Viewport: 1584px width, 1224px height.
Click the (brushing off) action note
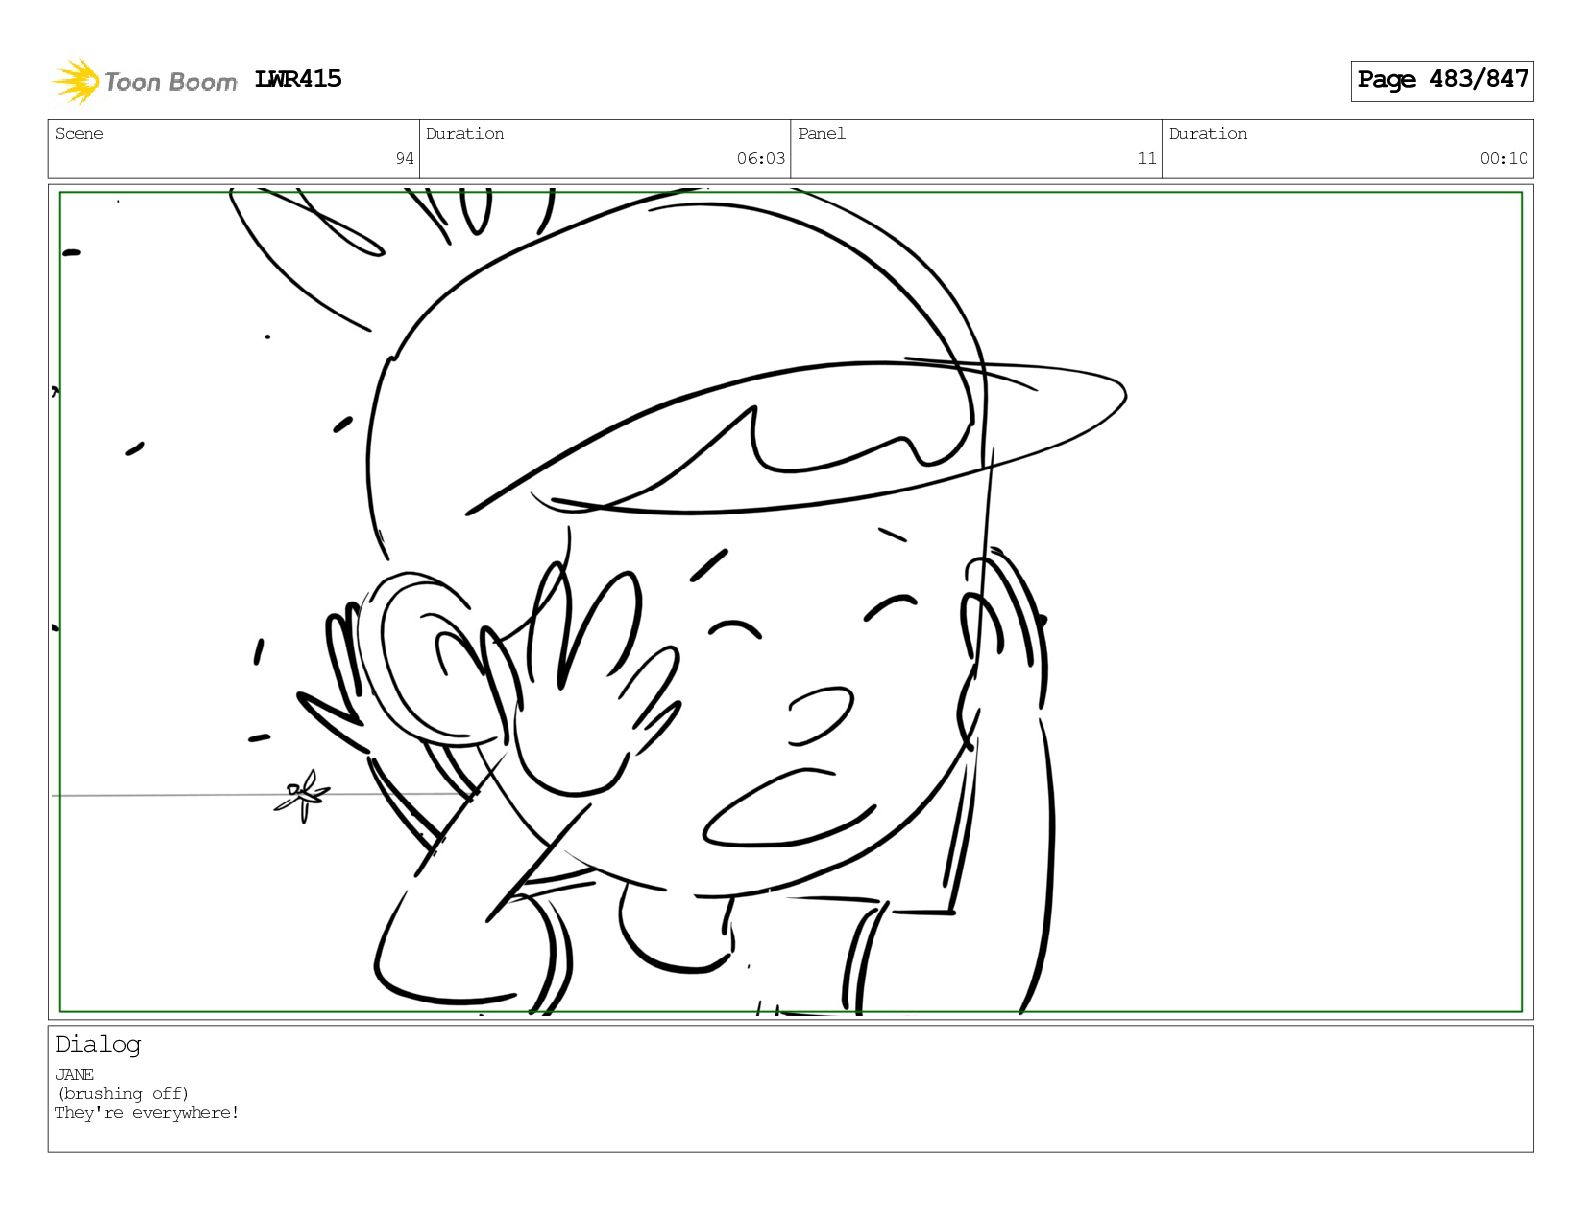[x=122, y=1094]
